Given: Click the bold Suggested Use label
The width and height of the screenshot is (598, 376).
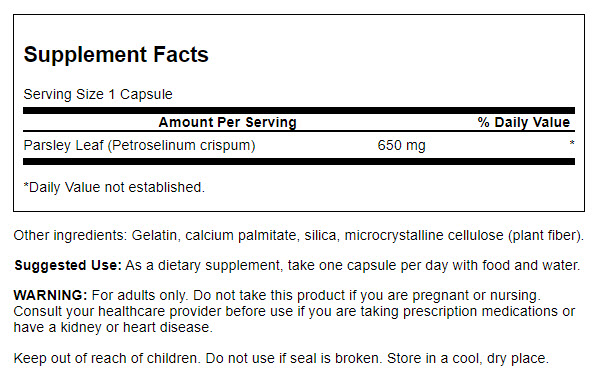Looking at the screenshot, I should point(68,265).
